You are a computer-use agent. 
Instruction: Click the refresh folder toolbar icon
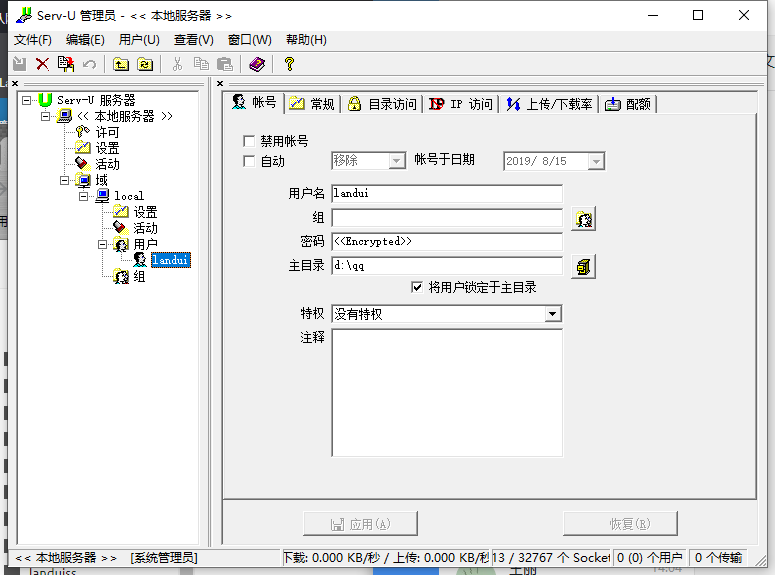coord(145,64)
